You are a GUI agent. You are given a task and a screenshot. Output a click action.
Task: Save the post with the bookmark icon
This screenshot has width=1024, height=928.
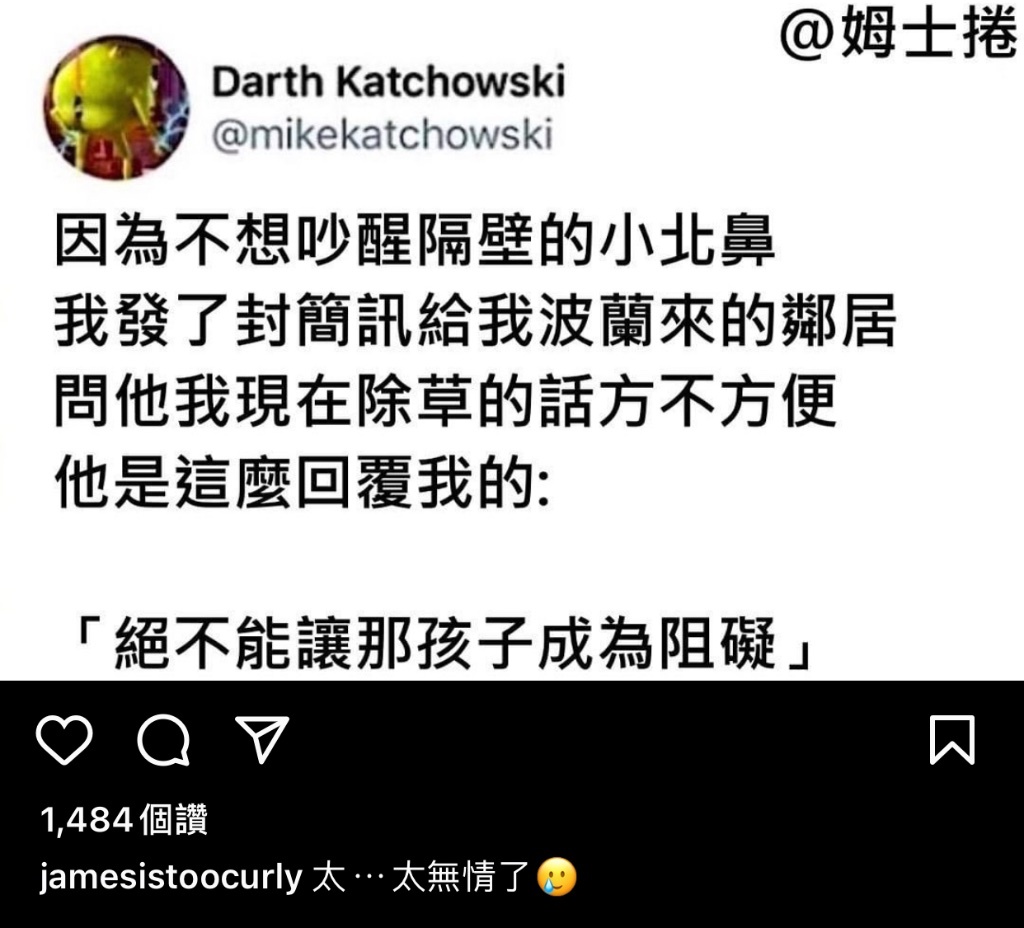(952, 739)
